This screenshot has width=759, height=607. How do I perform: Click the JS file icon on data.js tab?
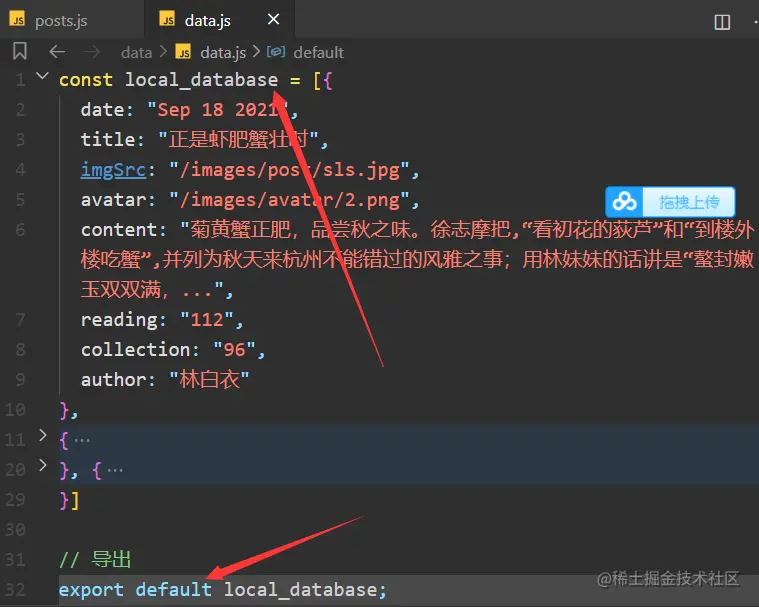tap(167, 19)
